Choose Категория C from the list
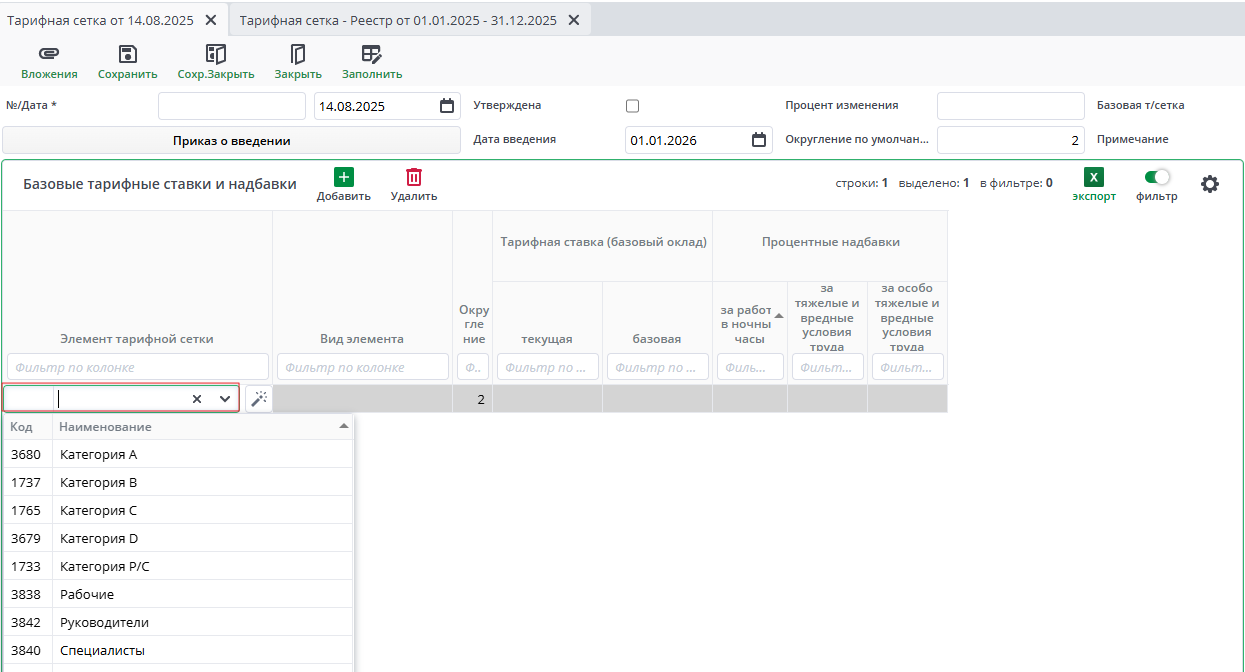 [178, 510]
